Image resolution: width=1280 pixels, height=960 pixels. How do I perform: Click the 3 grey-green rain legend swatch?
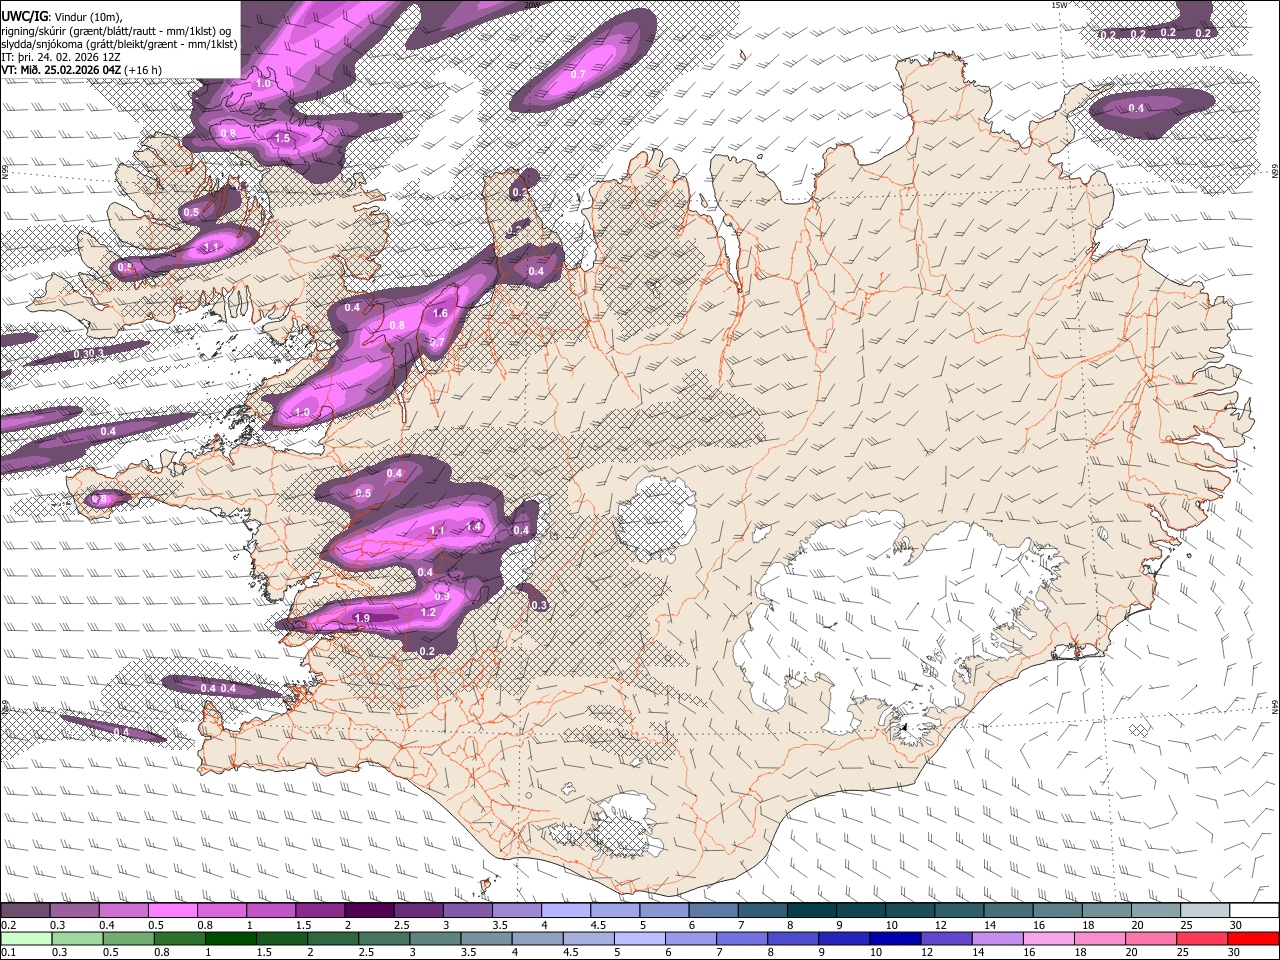[436, 939]
